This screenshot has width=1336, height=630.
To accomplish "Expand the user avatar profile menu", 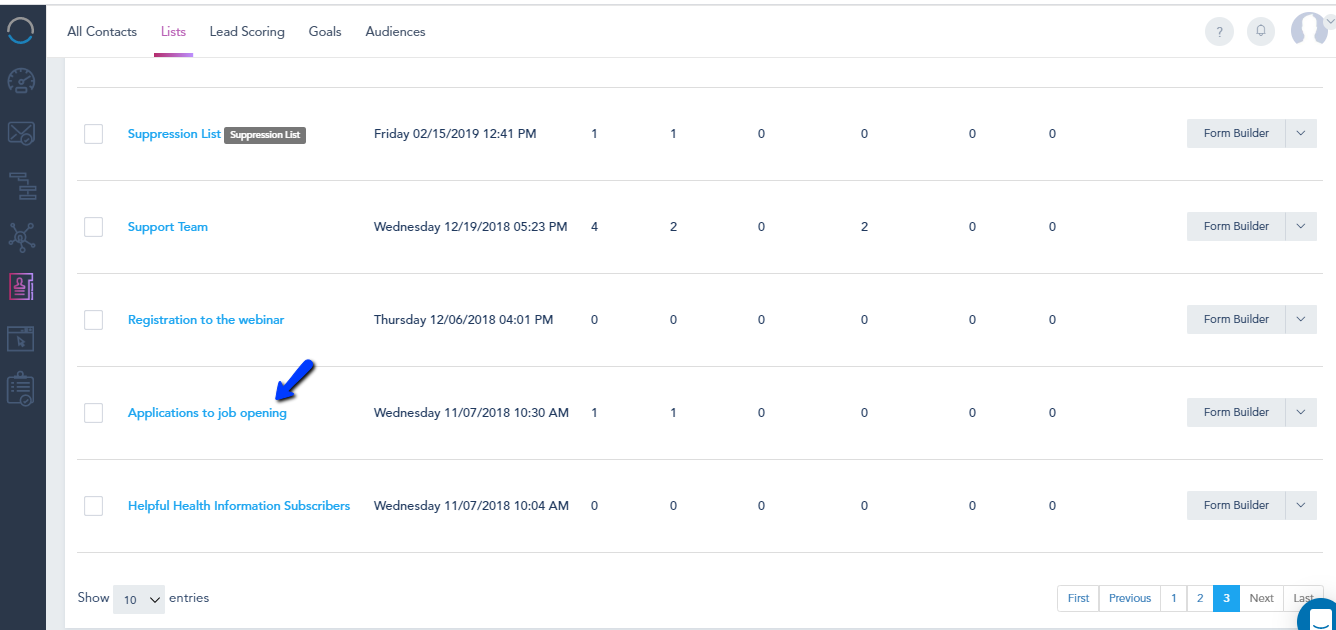I will tap(1310, 30).
